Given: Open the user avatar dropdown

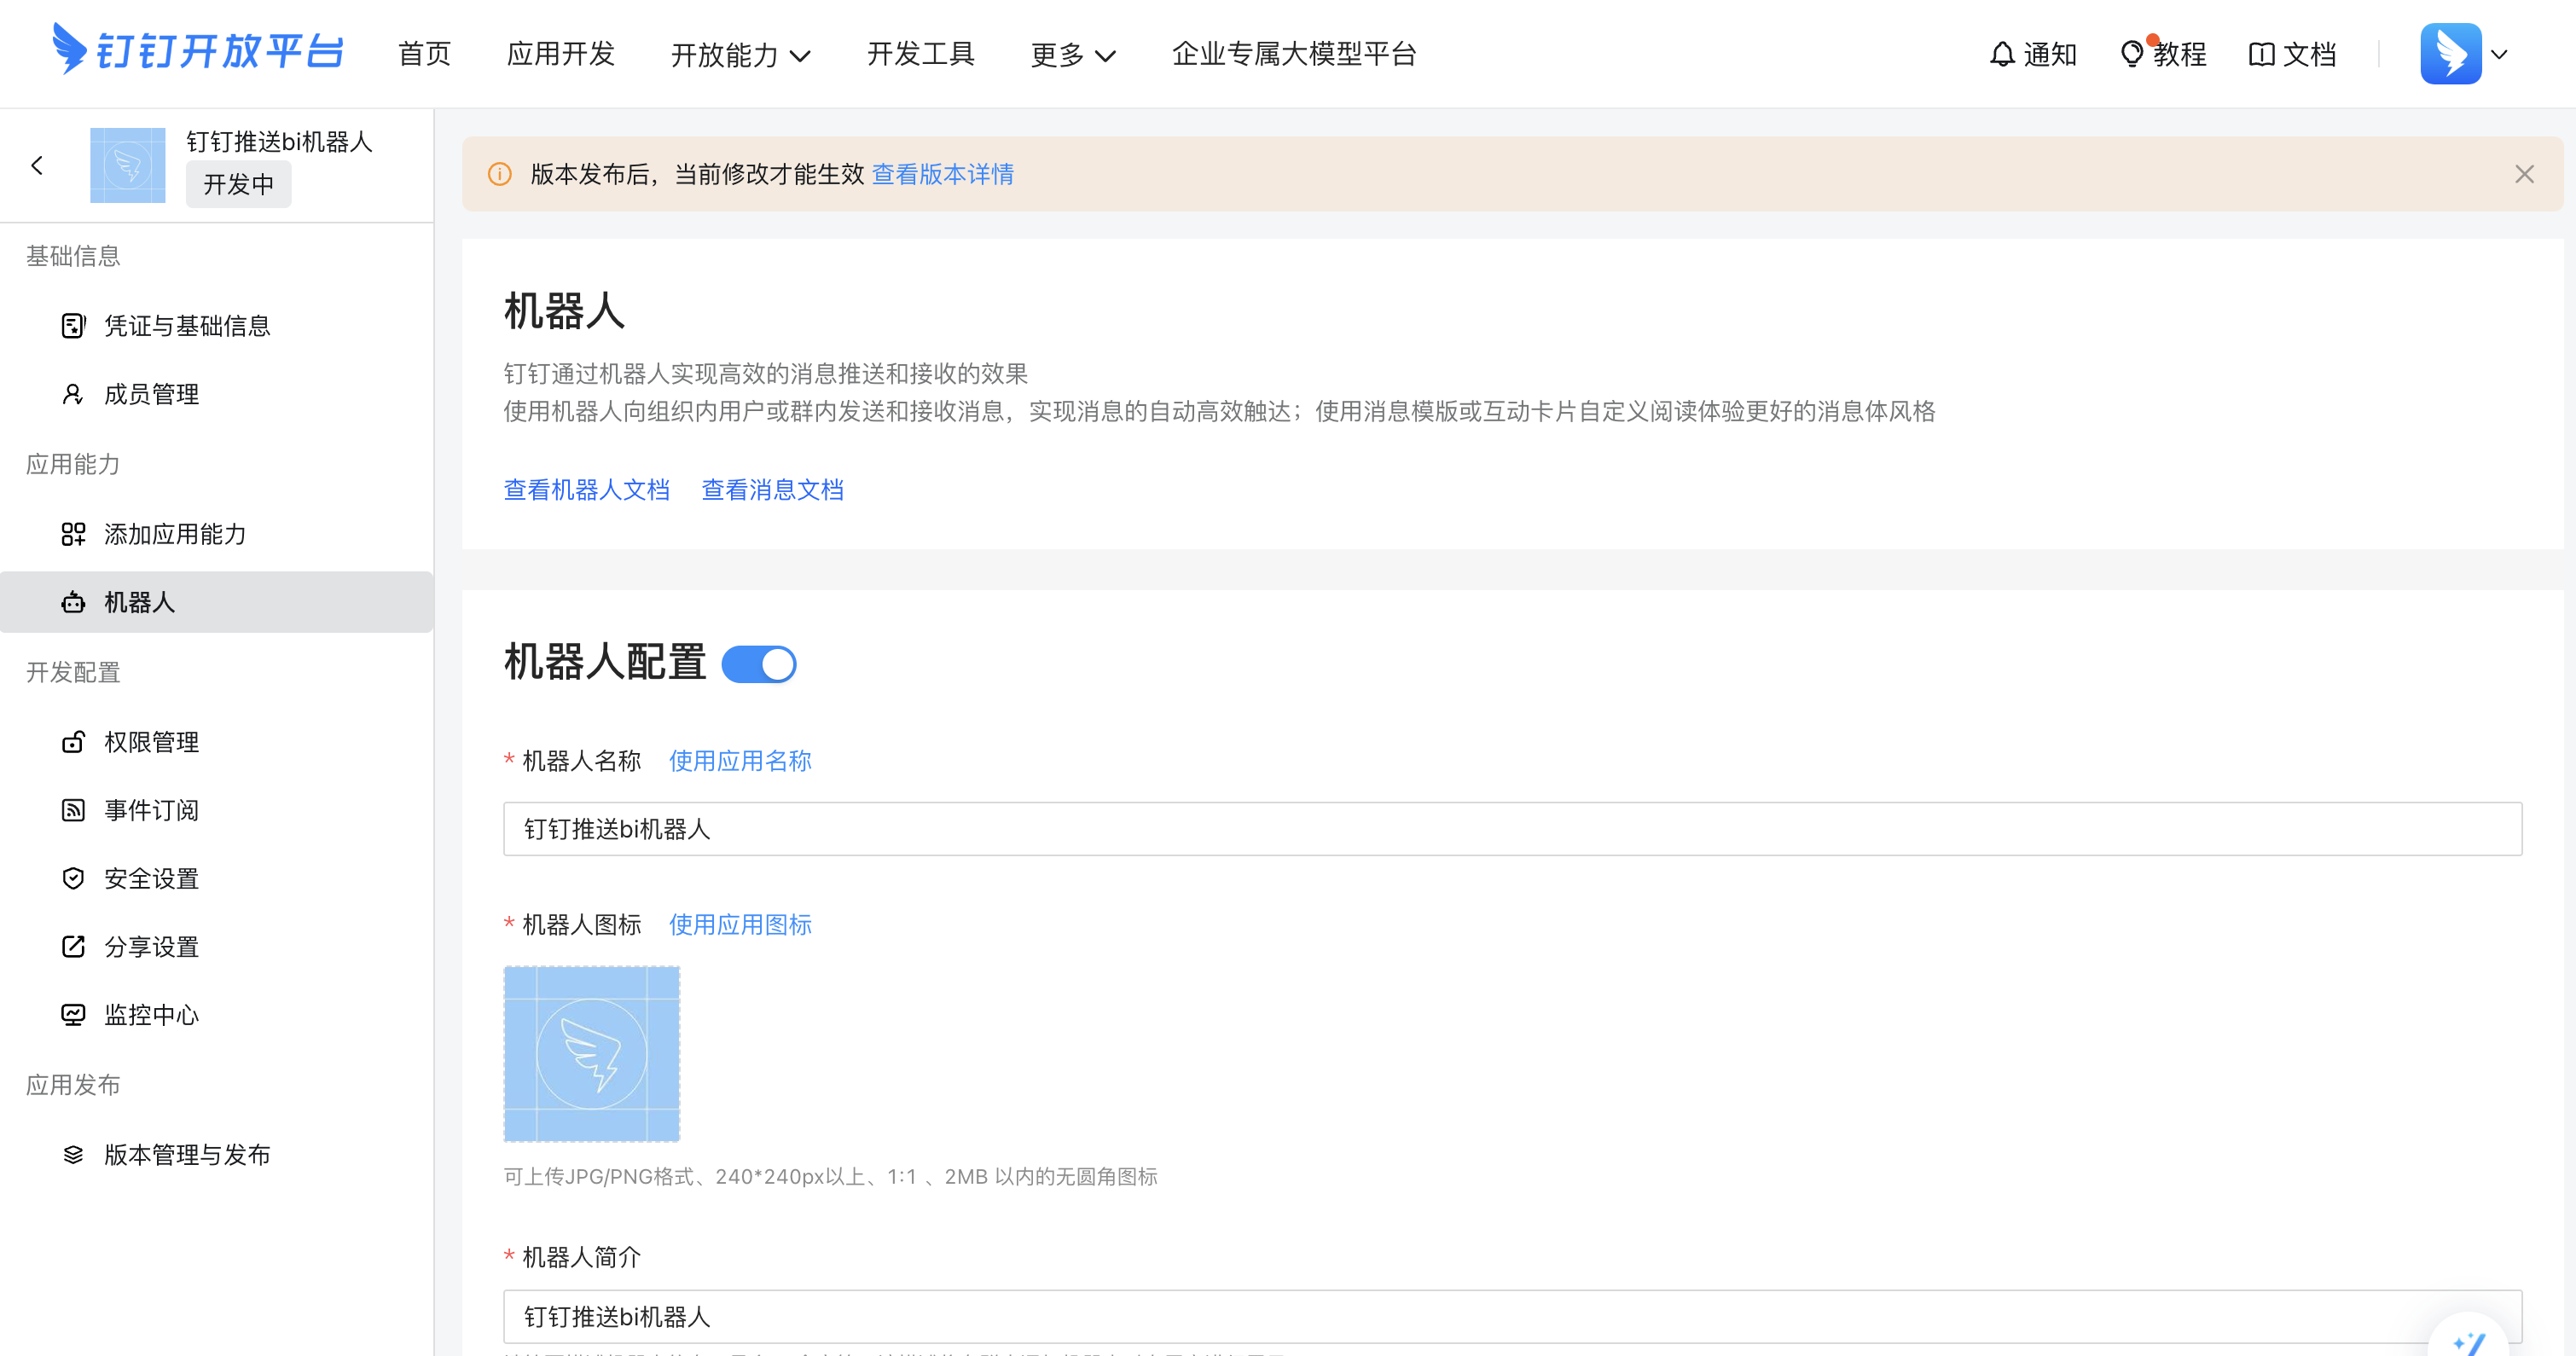Looking at the screenshot, I should pyautogui.click(x=2465, y=54).
